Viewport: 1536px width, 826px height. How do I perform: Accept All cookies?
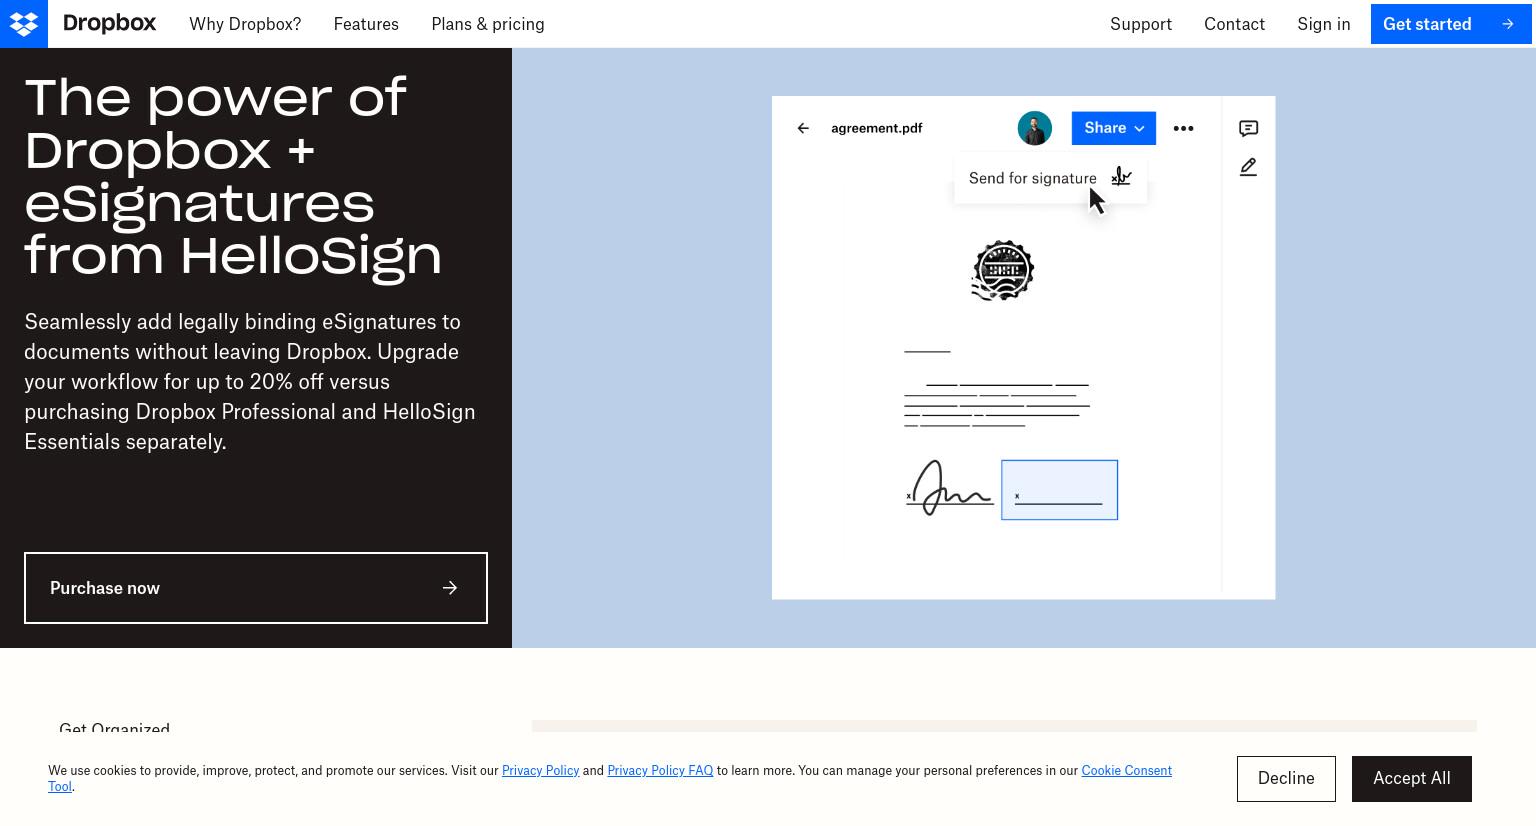point(1412,778)
